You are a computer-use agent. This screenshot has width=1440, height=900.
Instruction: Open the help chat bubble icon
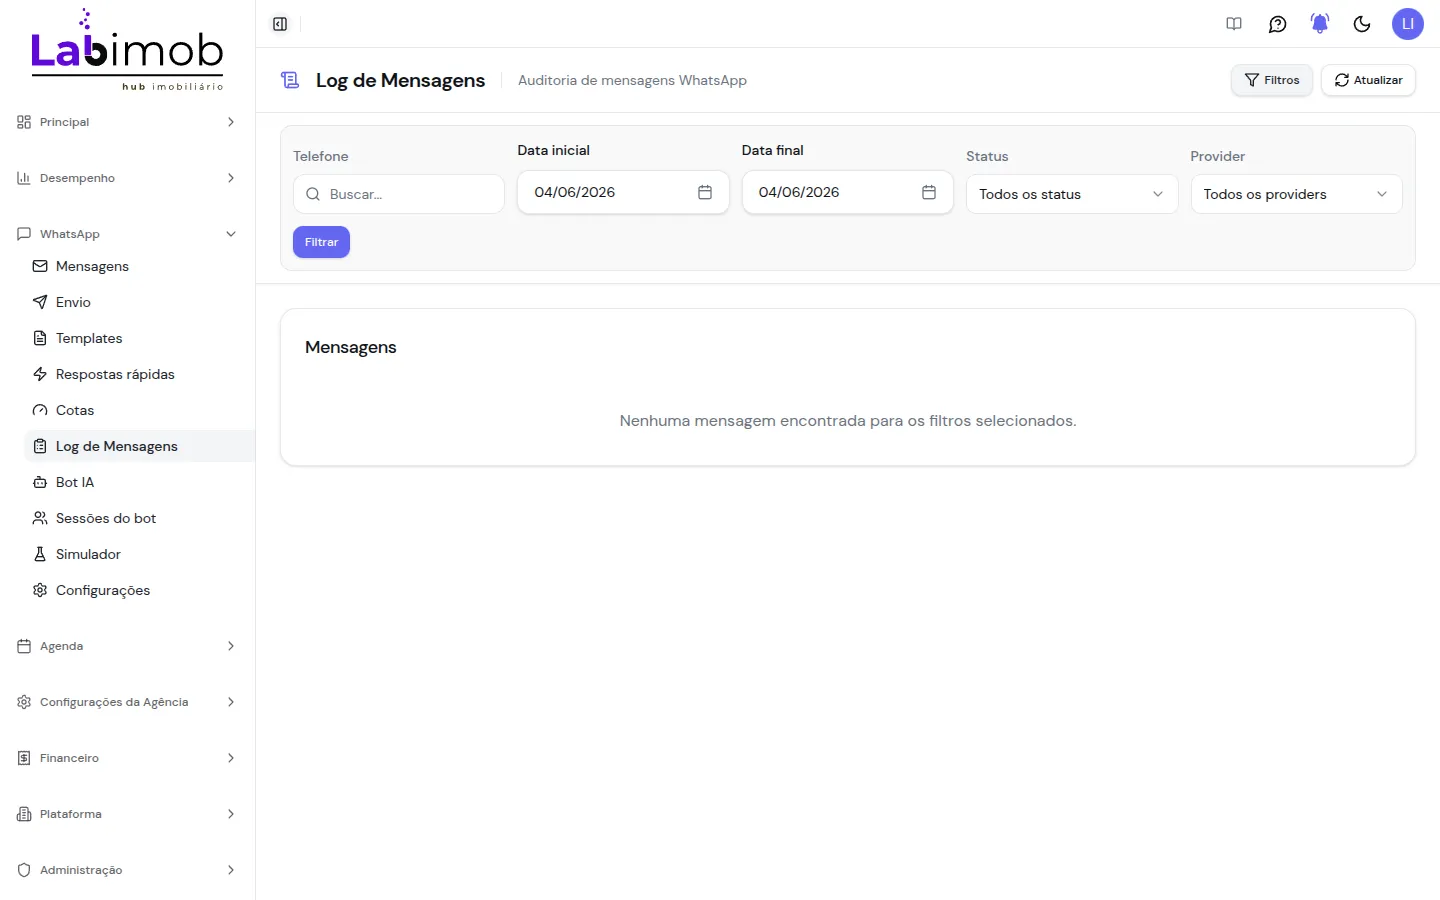coord(1277,24)
